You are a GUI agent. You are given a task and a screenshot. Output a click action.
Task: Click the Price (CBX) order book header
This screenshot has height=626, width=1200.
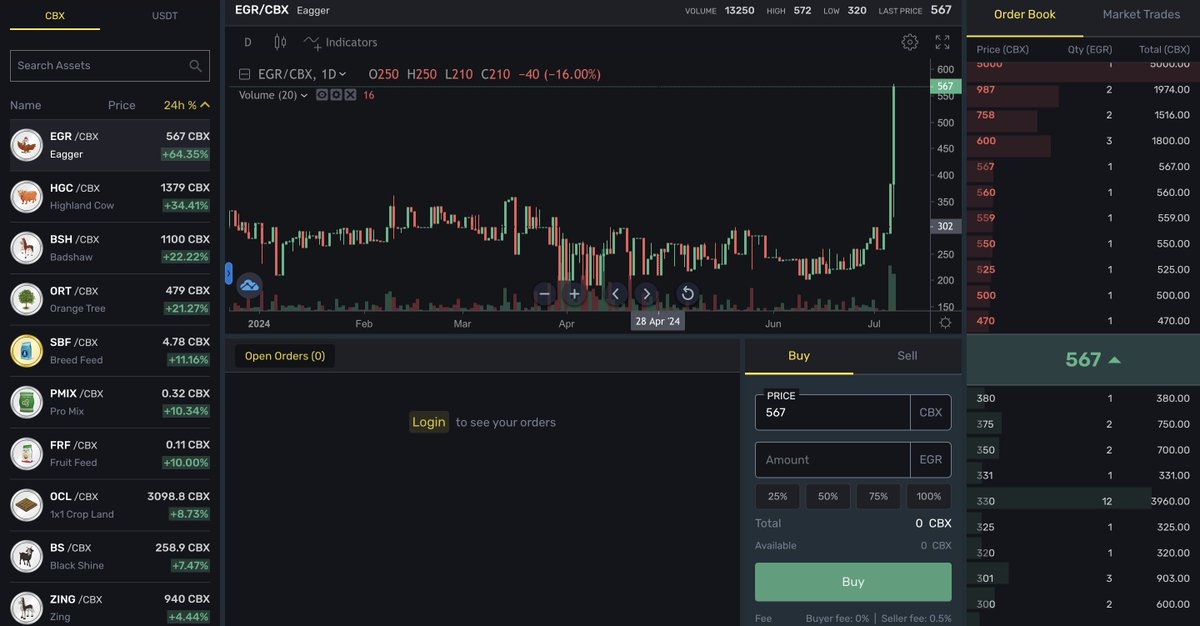[x=1002, y=49]
